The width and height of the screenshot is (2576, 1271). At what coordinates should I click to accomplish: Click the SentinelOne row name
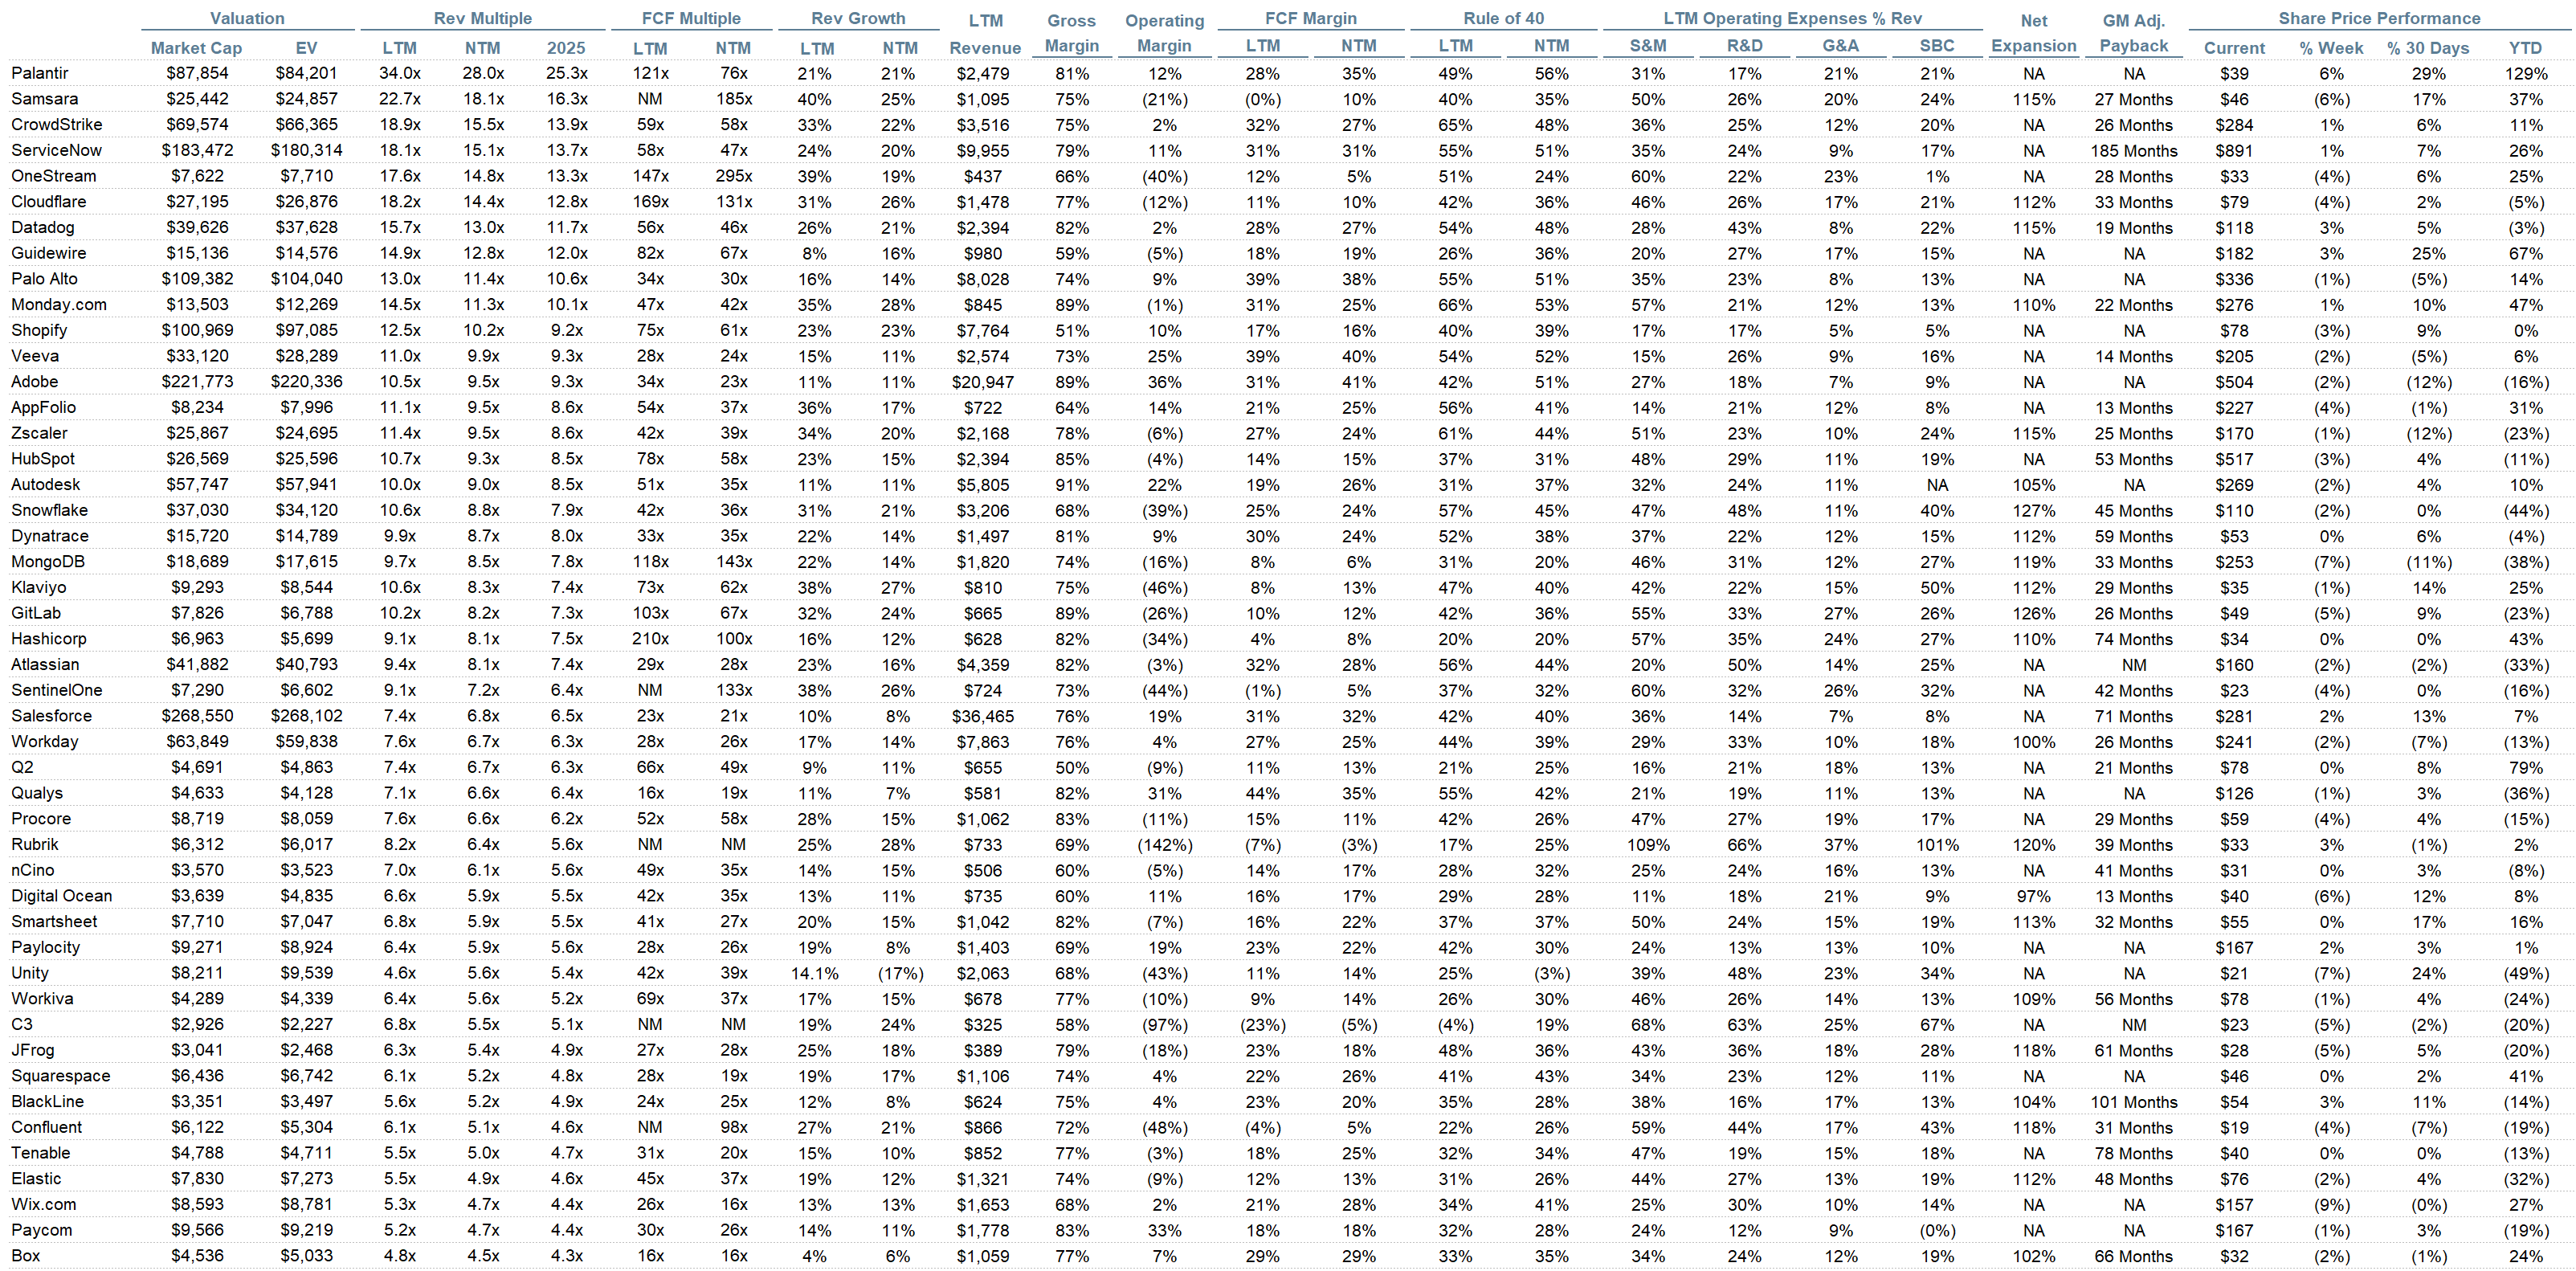coord(57,690)
